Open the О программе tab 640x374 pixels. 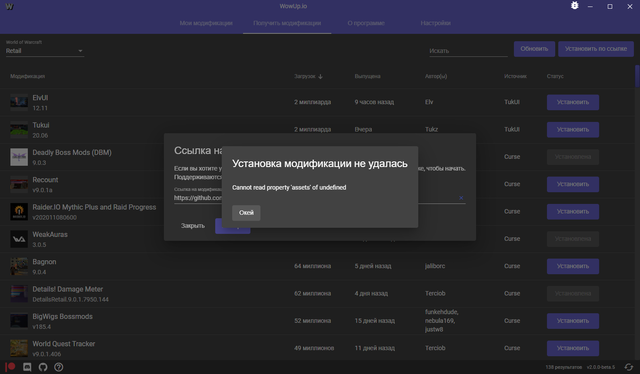(x=366, y=23)
